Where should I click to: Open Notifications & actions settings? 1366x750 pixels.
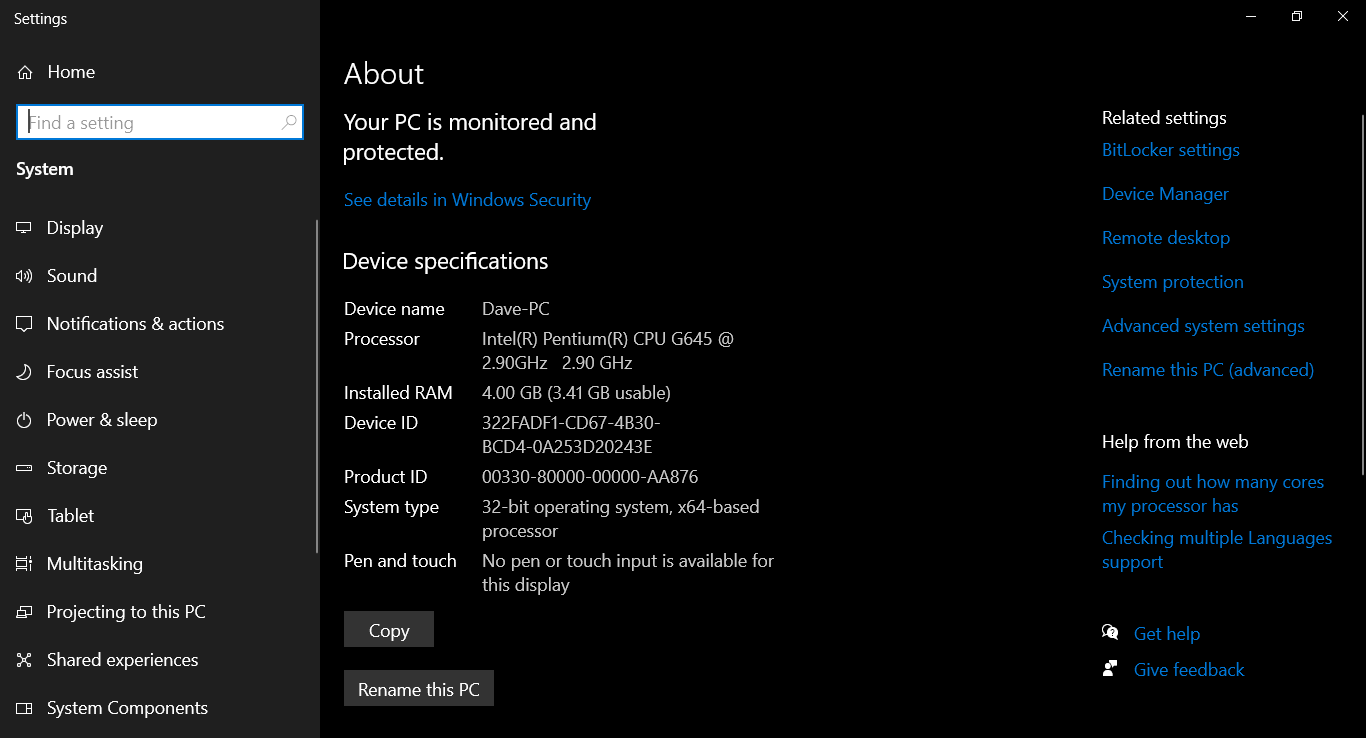[x=135, y=324]
